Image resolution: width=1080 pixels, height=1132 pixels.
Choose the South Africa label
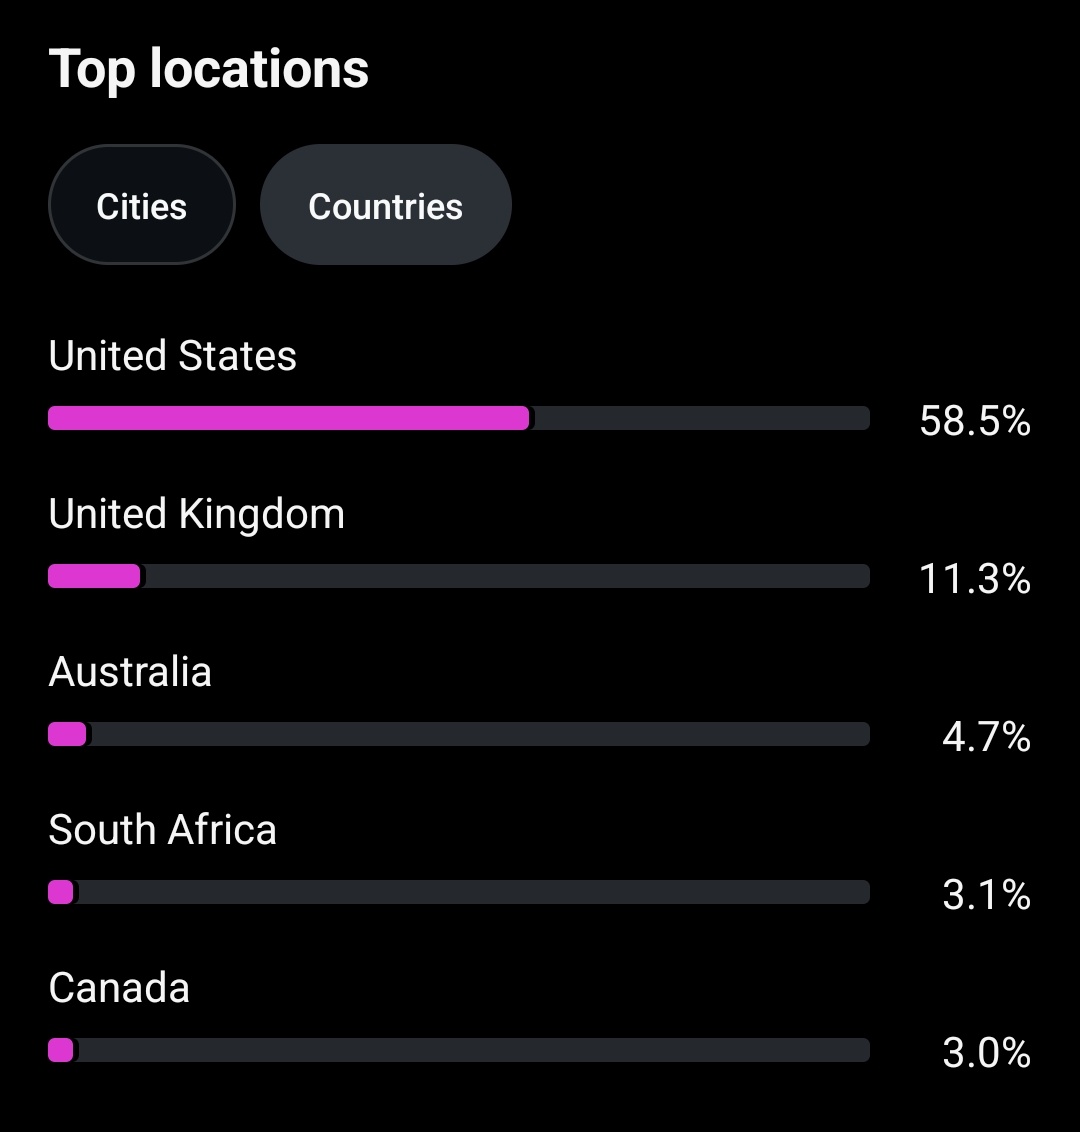(162, 830)
